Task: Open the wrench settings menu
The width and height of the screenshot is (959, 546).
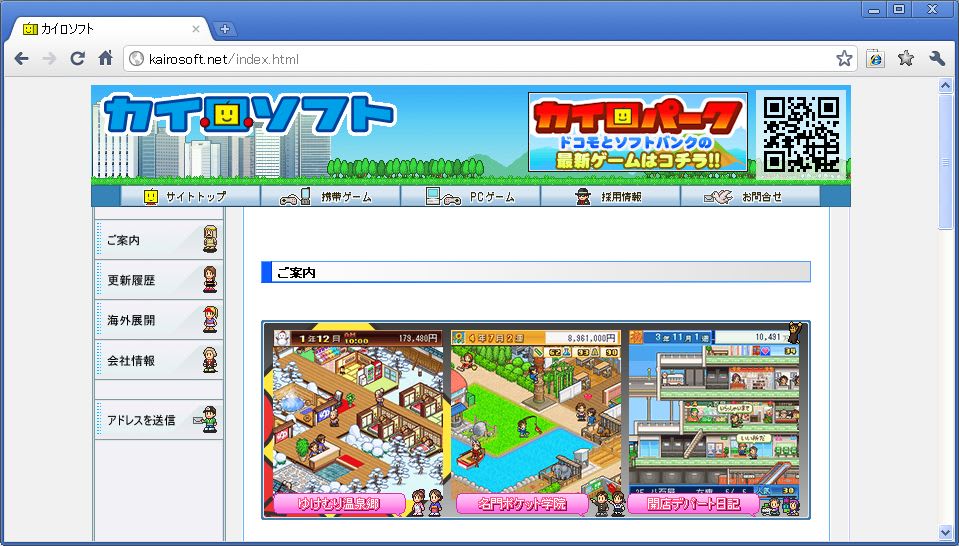Action: [937, 59]
